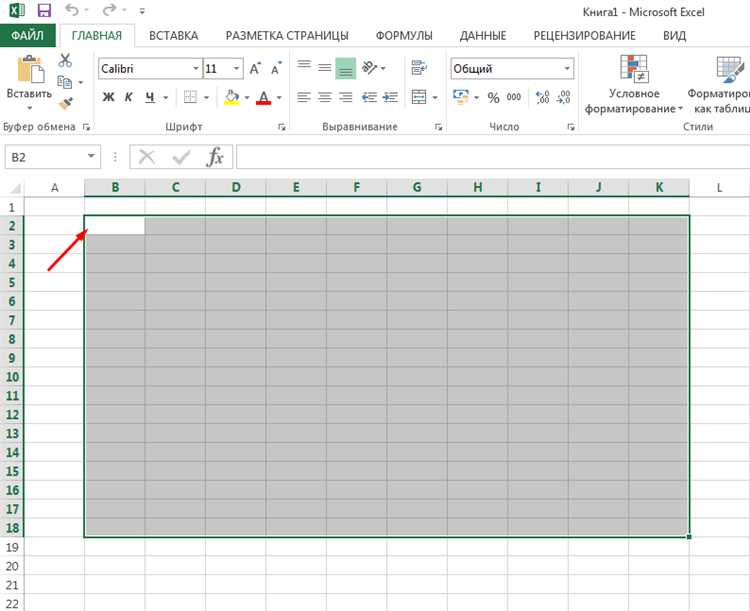Decrease the font size with the small A
This screenshot has height=611, width=750.
click(276, 68)
